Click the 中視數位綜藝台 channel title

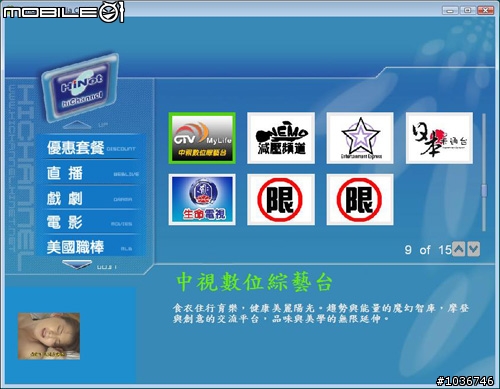[254, 282]
